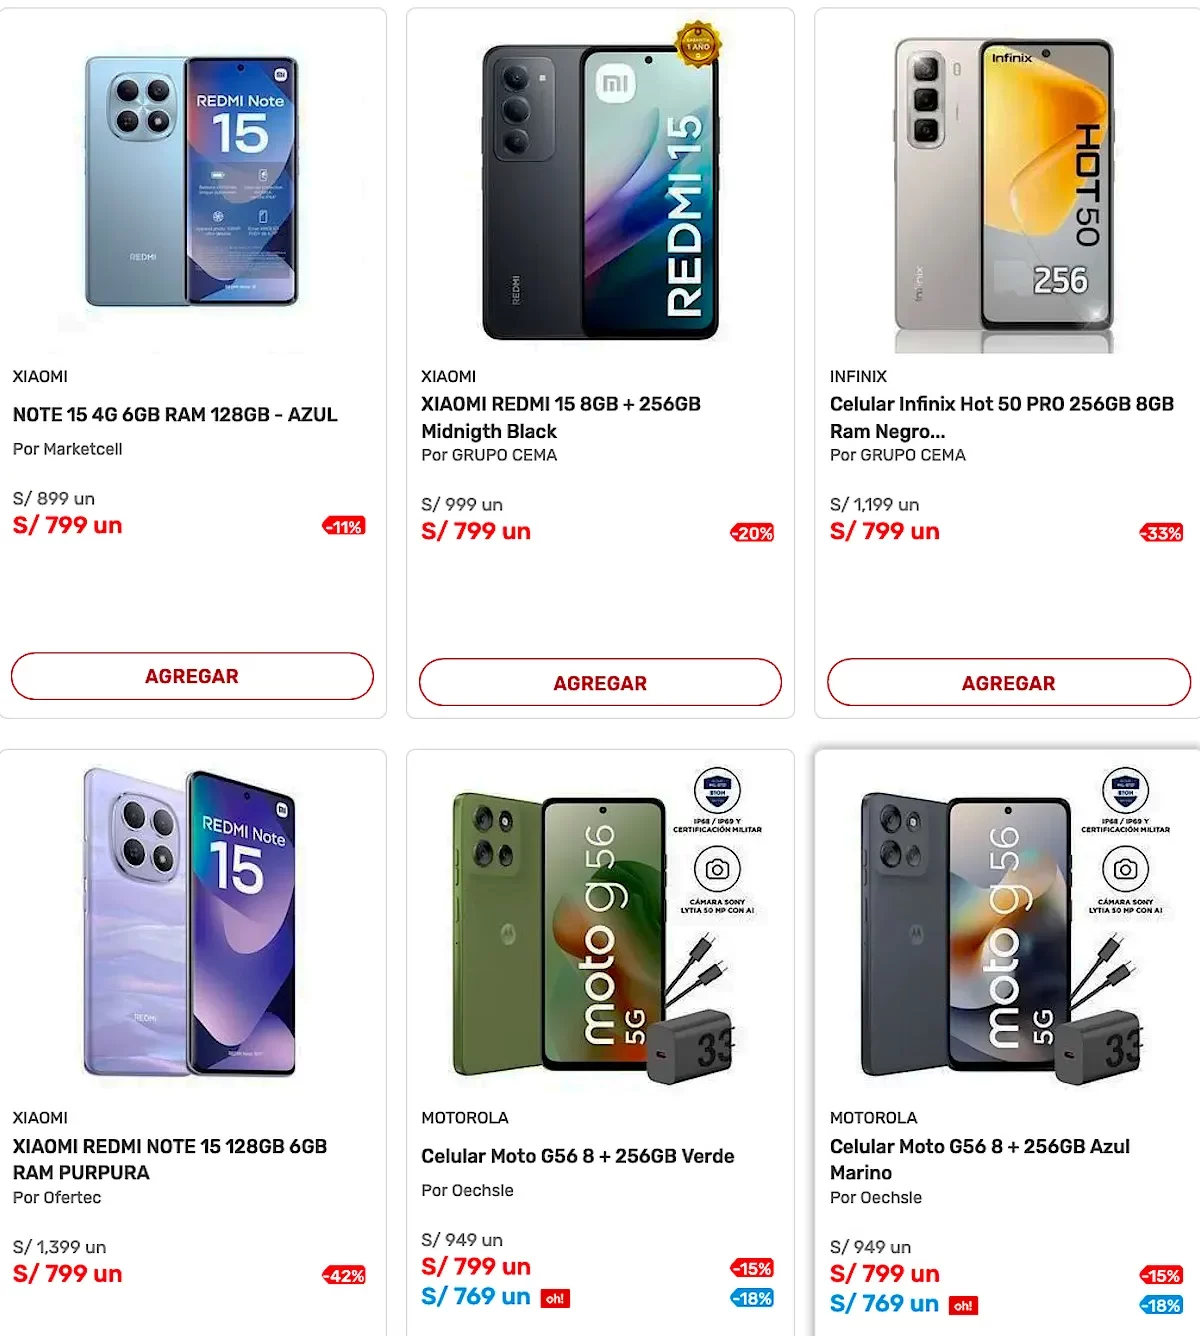Visit the GRUPO CEMA seller page
Image resolution: width=1200 pixels, height=1336 pixels.
click(x=489, y=454)
